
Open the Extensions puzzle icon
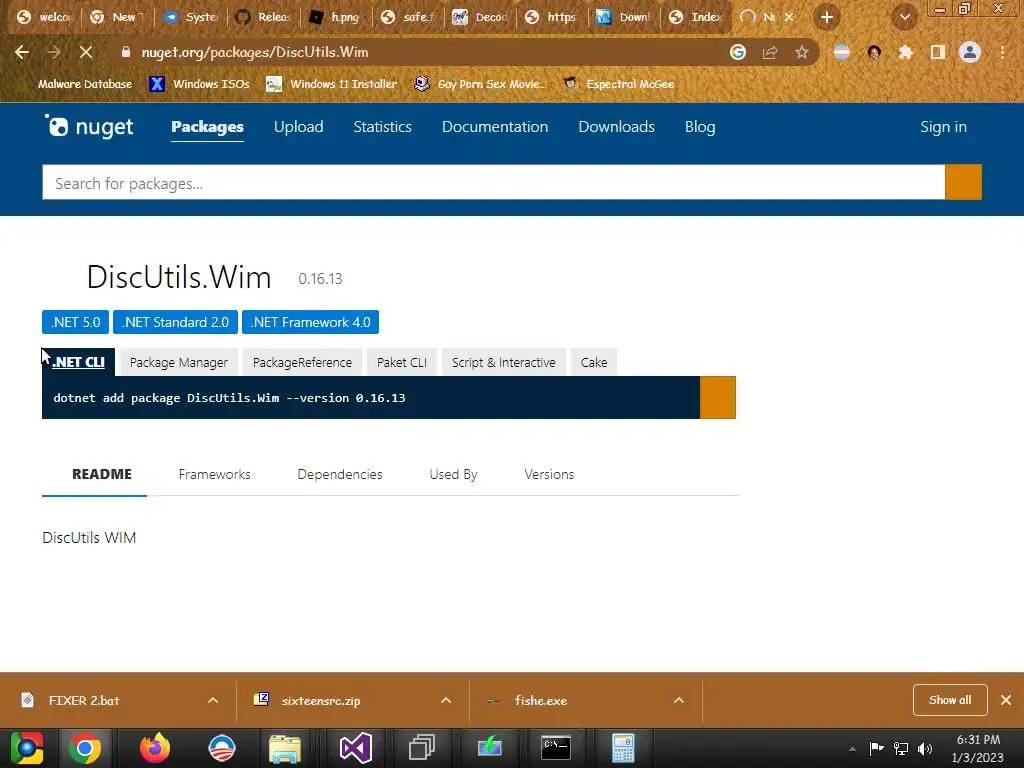(906, 52)
